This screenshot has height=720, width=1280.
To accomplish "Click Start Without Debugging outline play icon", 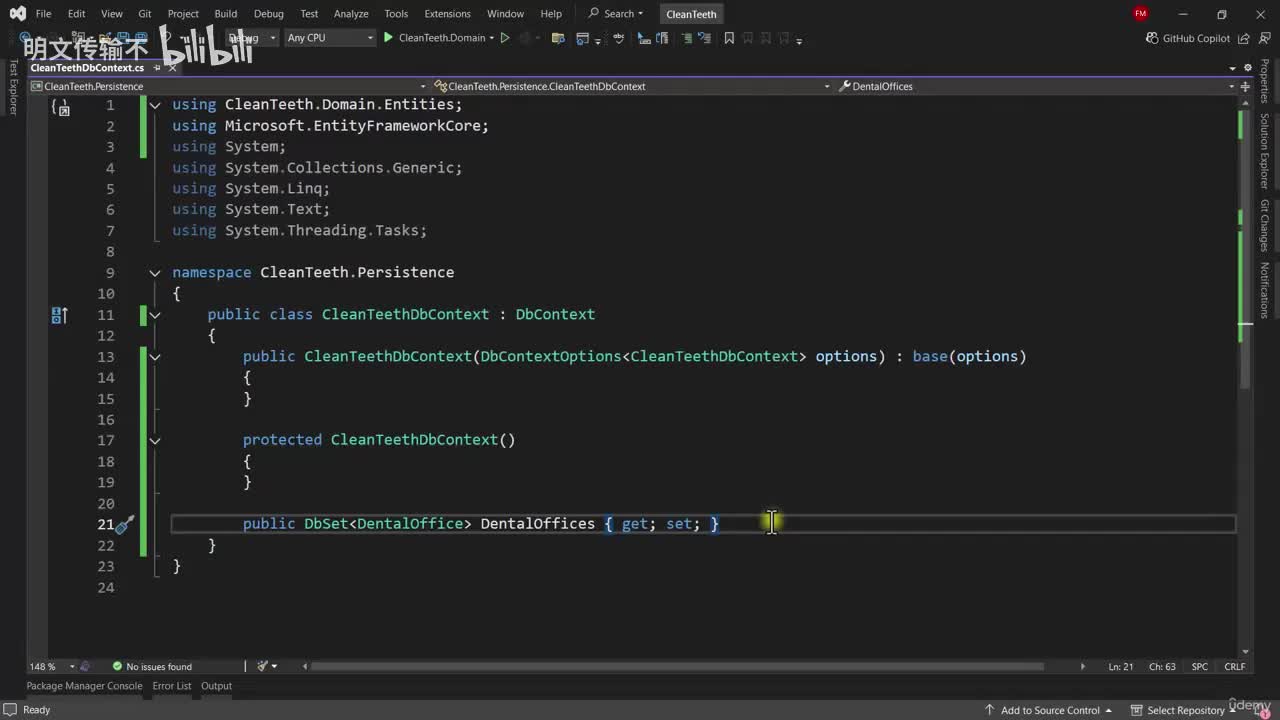I will click(505, 38).
